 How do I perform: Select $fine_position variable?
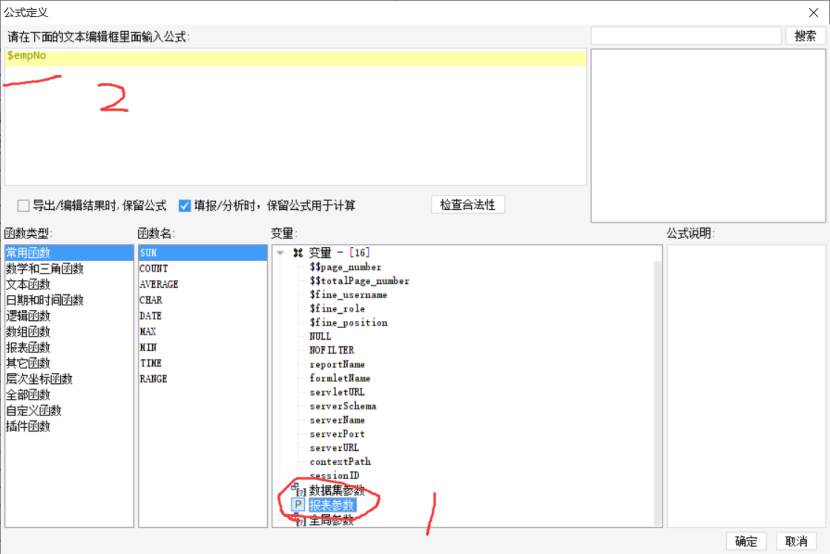[x=348, y=323]
